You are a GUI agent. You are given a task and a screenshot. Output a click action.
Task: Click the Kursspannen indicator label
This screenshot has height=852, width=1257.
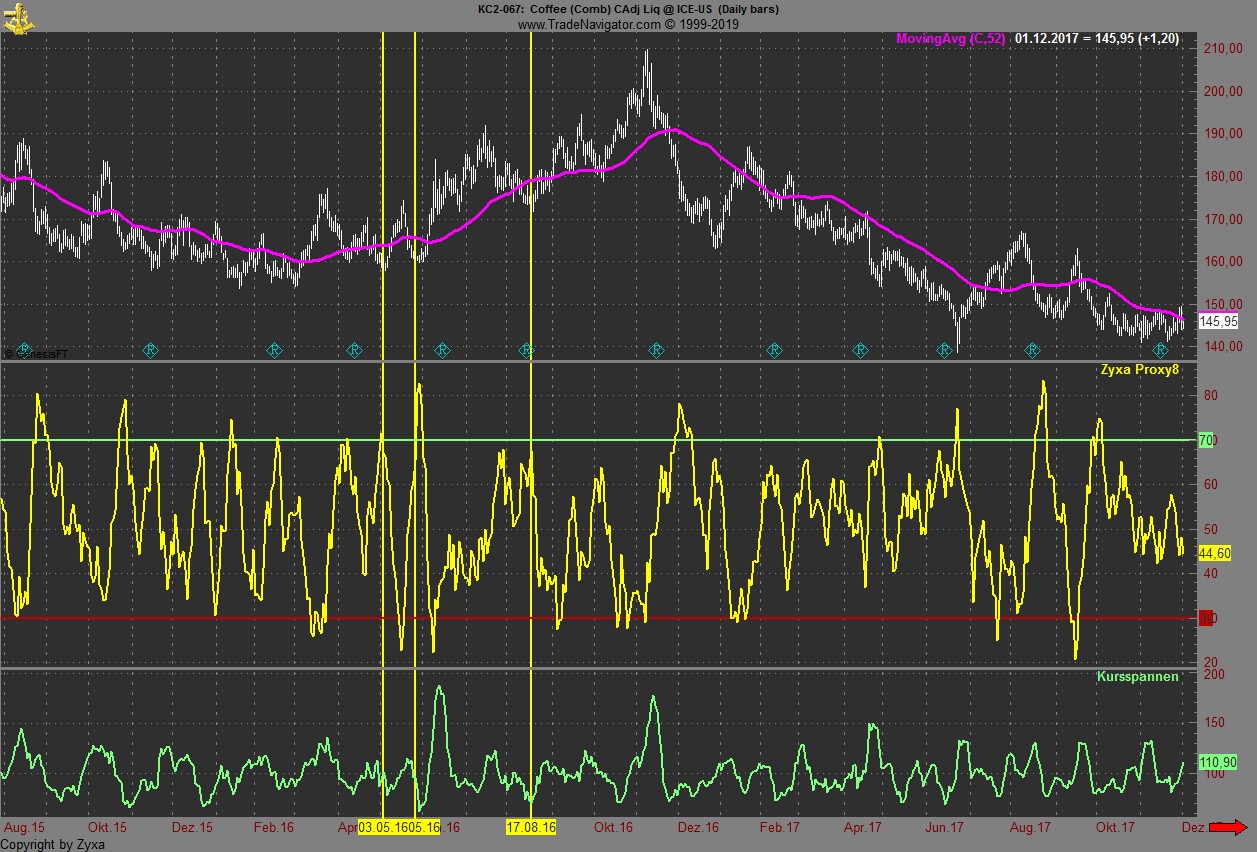point(1137,677)
